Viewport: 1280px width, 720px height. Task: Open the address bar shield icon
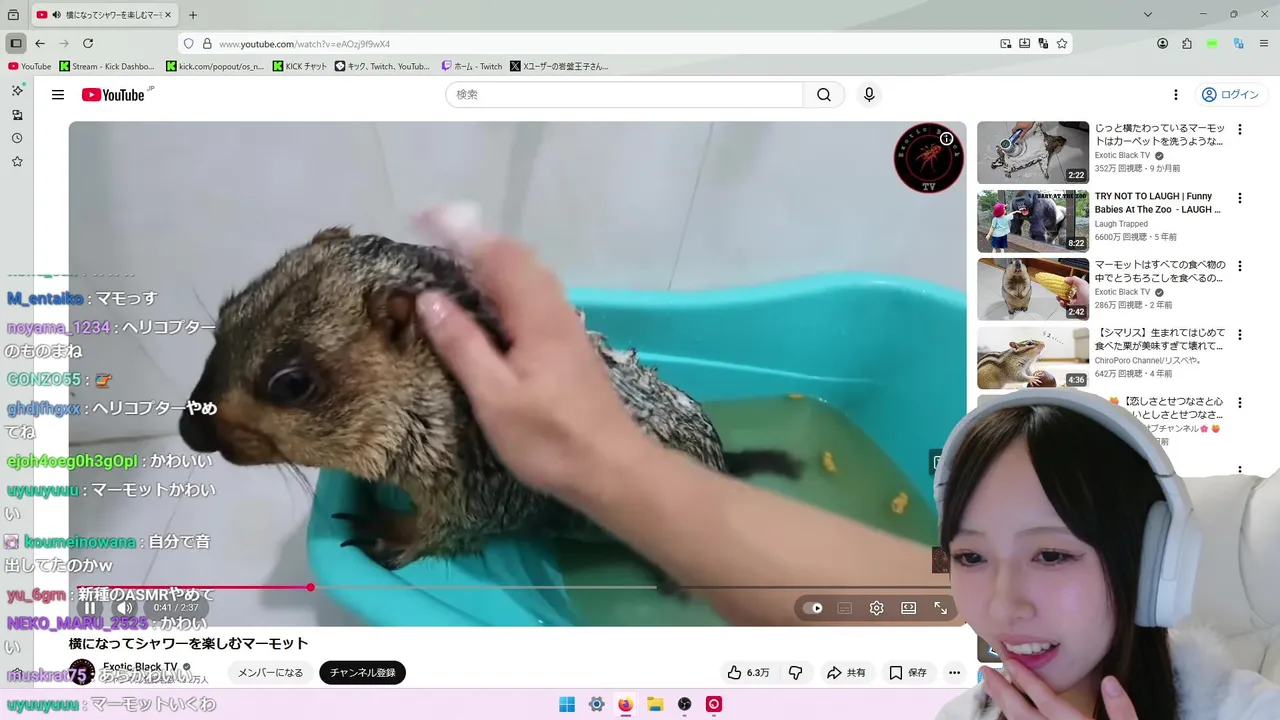[x=188, y=44]
